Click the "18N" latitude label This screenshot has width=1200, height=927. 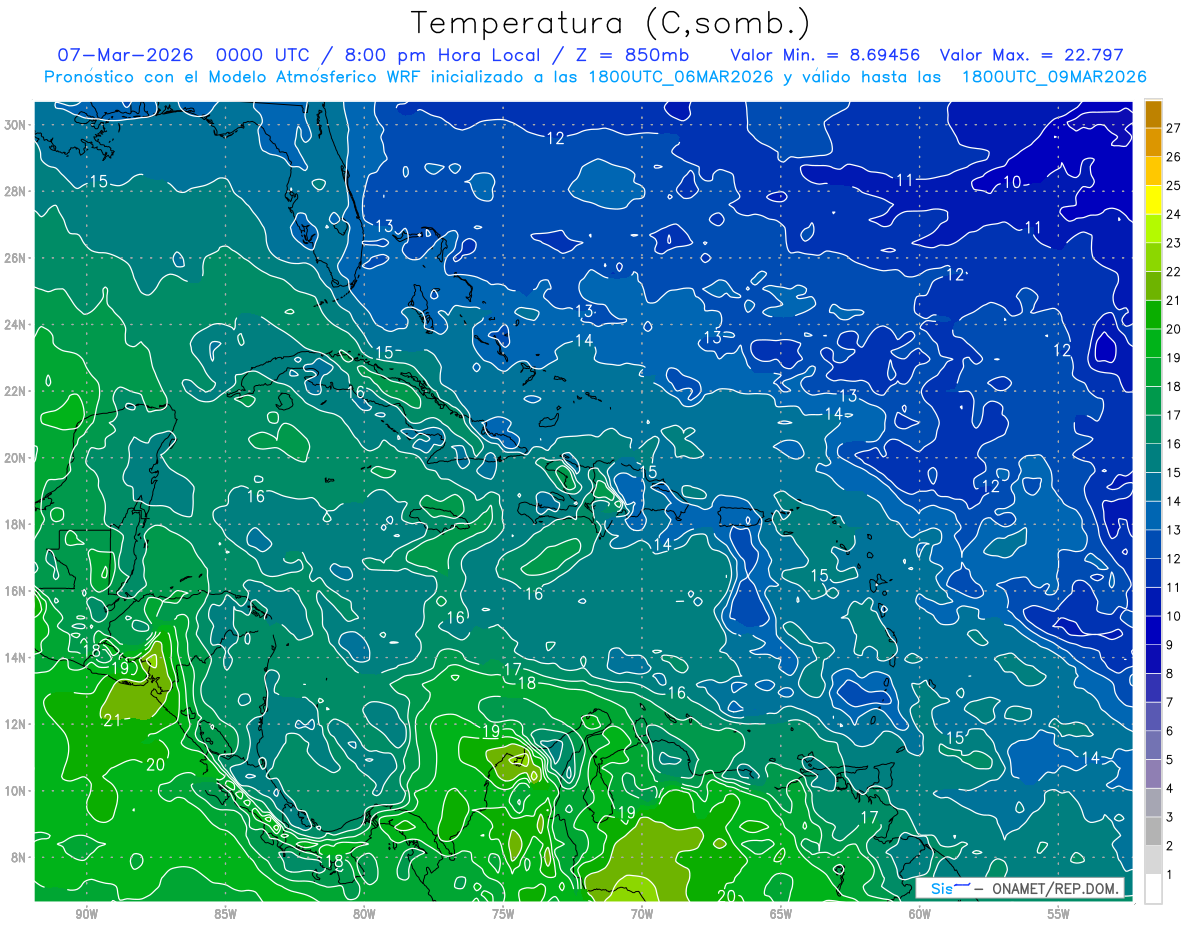[15, 524]
